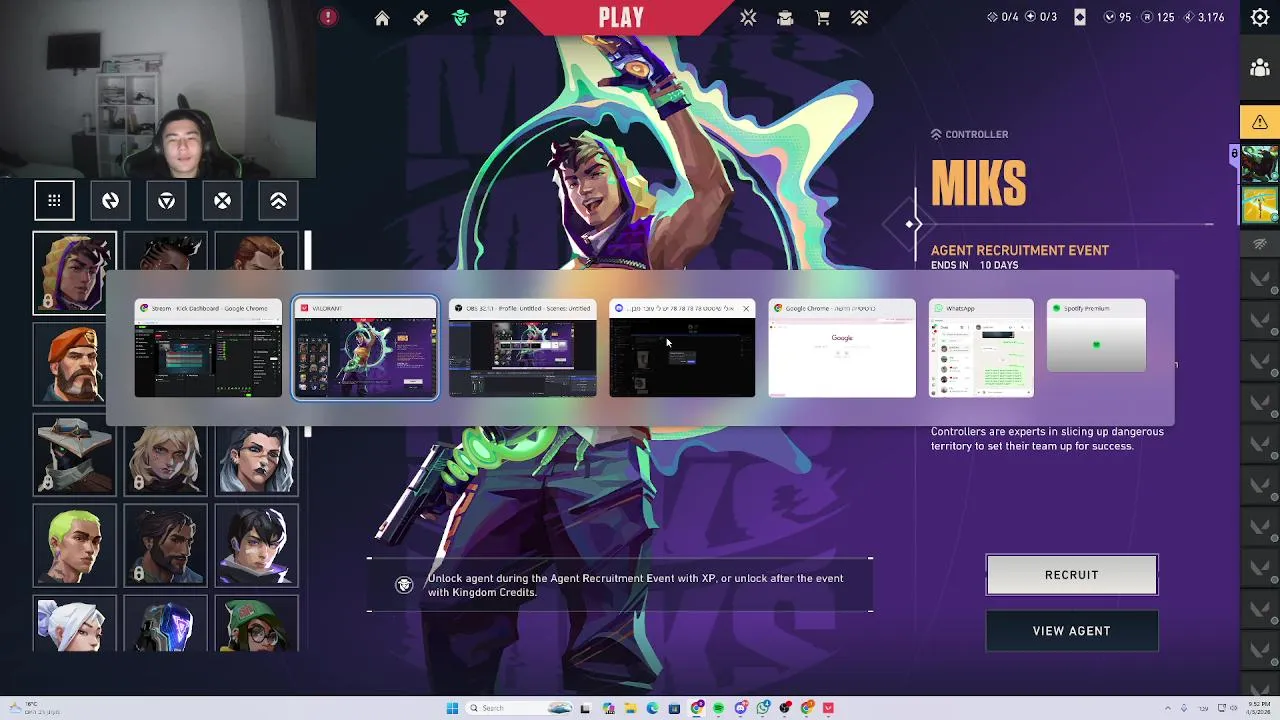Viewport: 1280px width, 720px height.
Task: Click the PLAY tab at top center
Action: coord(621,17)
